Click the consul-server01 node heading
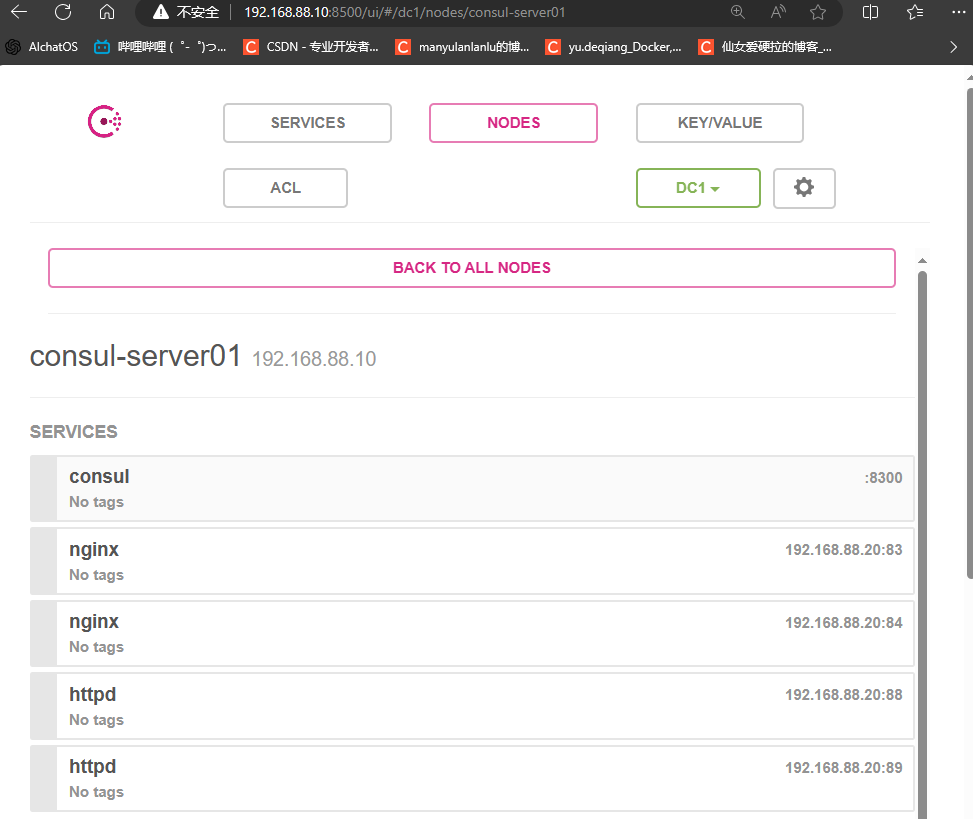 point(135,356)
